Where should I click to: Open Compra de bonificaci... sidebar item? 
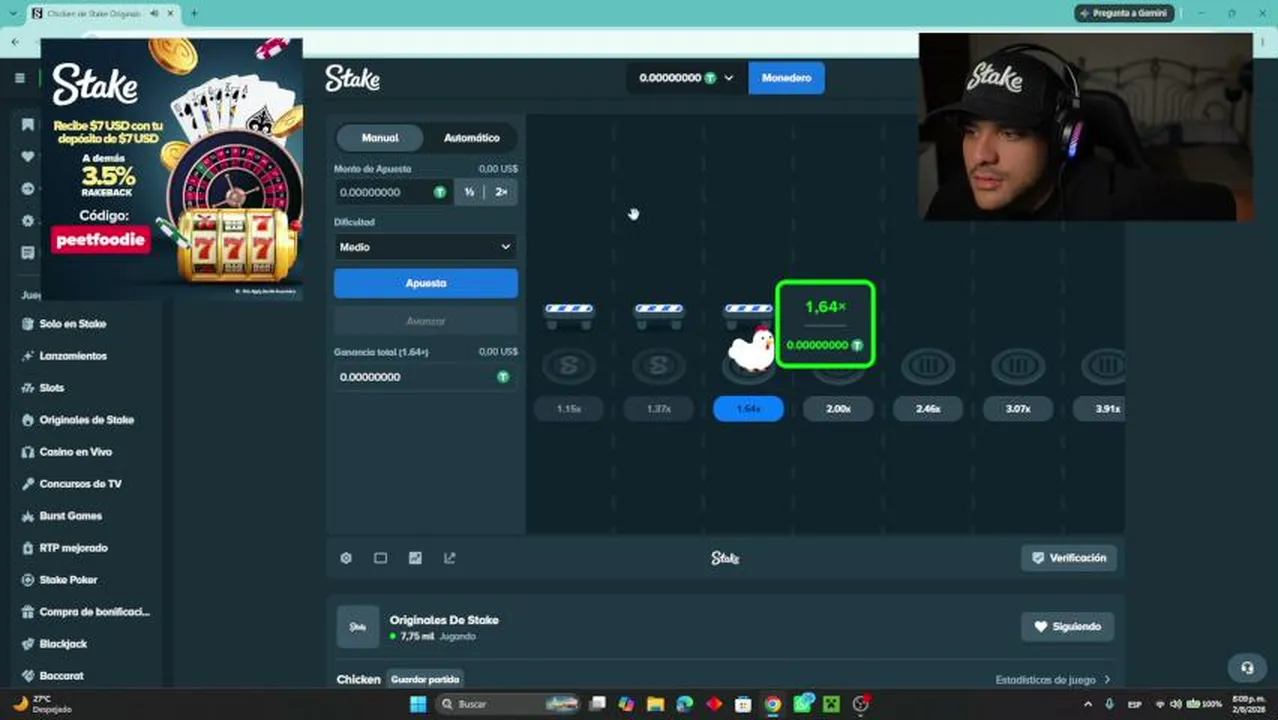(94, 612)
